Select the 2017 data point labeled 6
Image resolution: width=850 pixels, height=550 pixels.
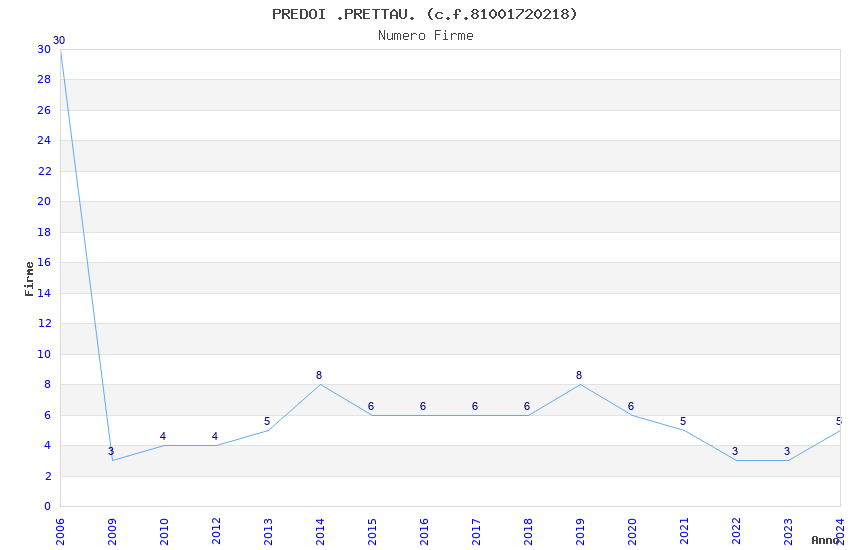476,415
